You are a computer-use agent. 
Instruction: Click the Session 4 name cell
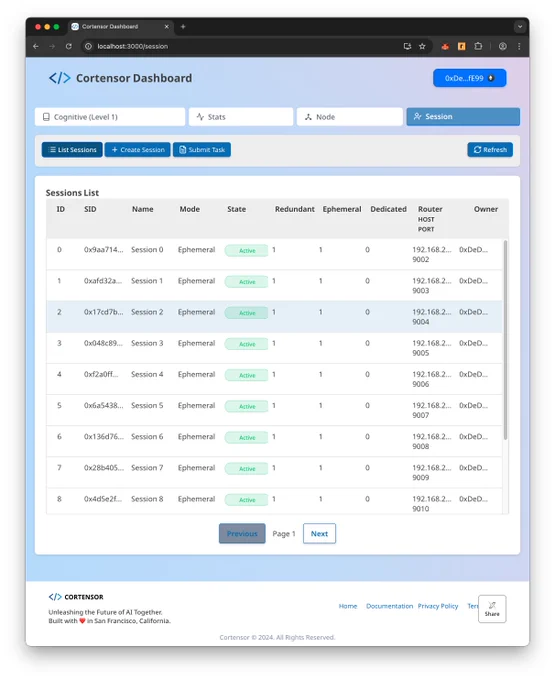pos(147,375)
